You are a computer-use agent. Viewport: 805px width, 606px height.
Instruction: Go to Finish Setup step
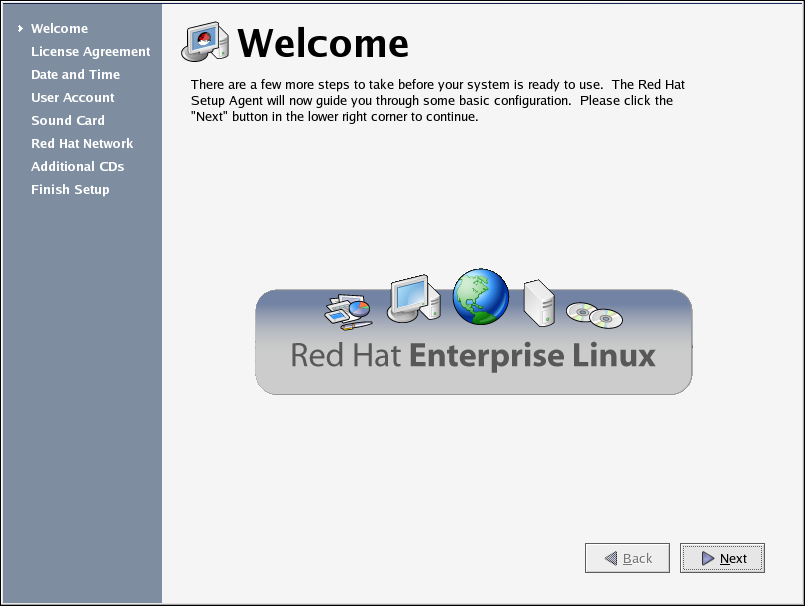[70, 190]
